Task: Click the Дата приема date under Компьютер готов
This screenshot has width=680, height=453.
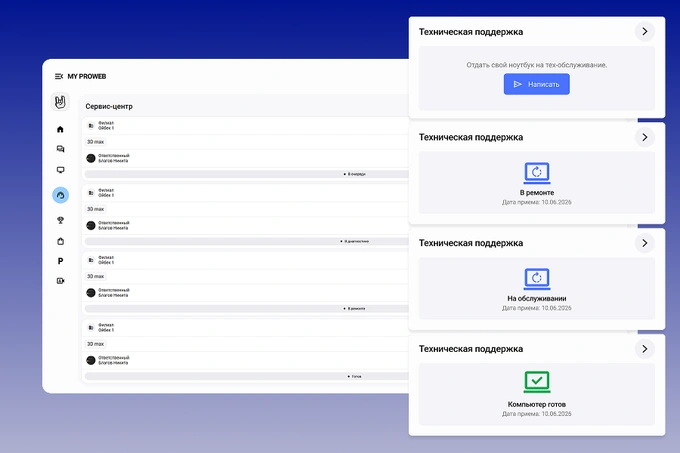Action: coord(537,414)
